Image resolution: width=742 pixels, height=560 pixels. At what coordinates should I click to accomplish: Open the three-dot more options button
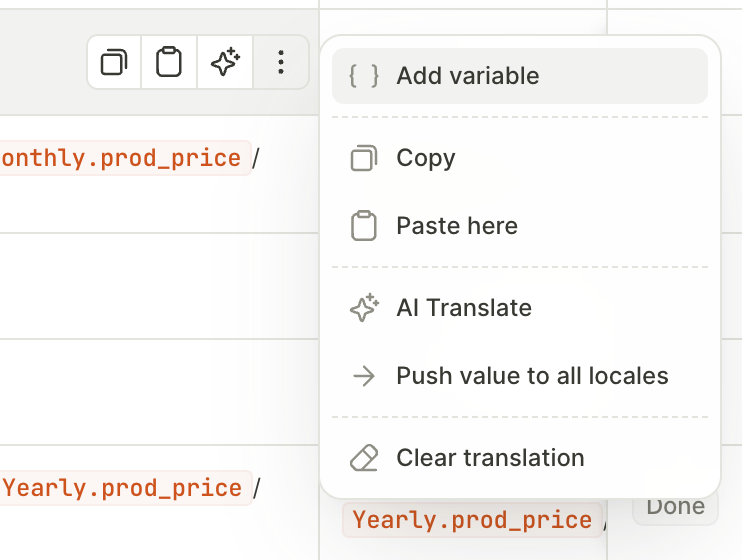click(281, 62)
